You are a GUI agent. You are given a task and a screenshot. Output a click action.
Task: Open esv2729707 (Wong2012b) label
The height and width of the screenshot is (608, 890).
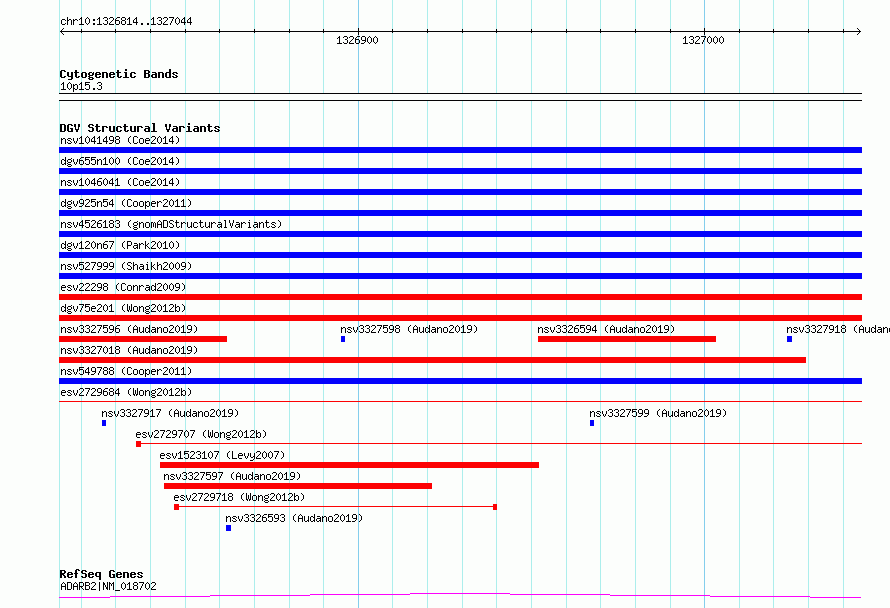pyautogui.click(x=201, y=434)
